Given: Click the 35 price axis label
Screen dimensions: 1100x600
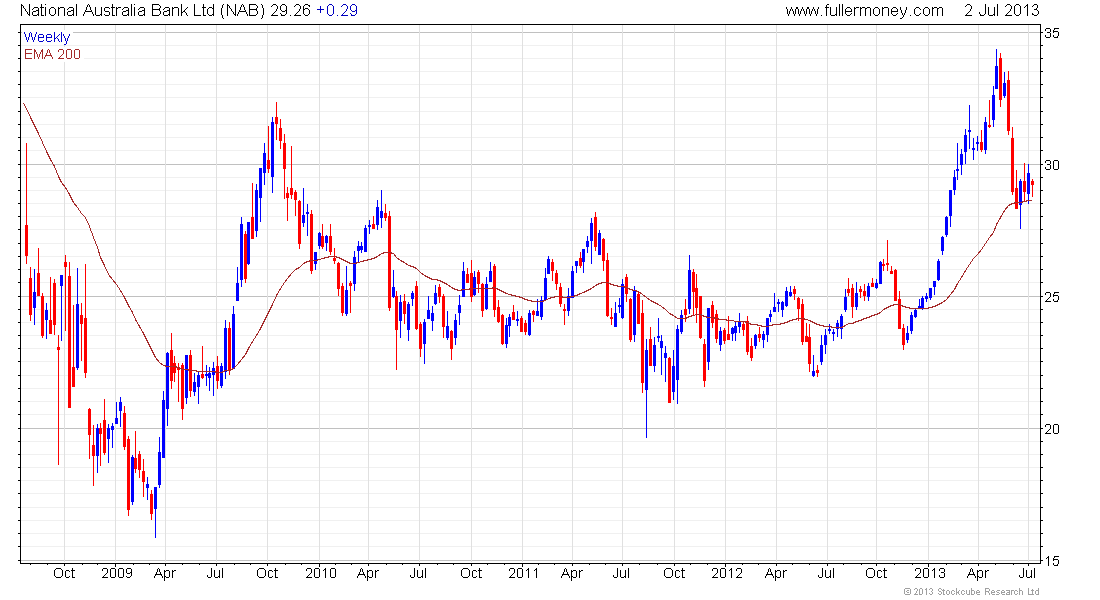Looking at the screenshot, I should pyautogui.click(x=1052, y=33).
